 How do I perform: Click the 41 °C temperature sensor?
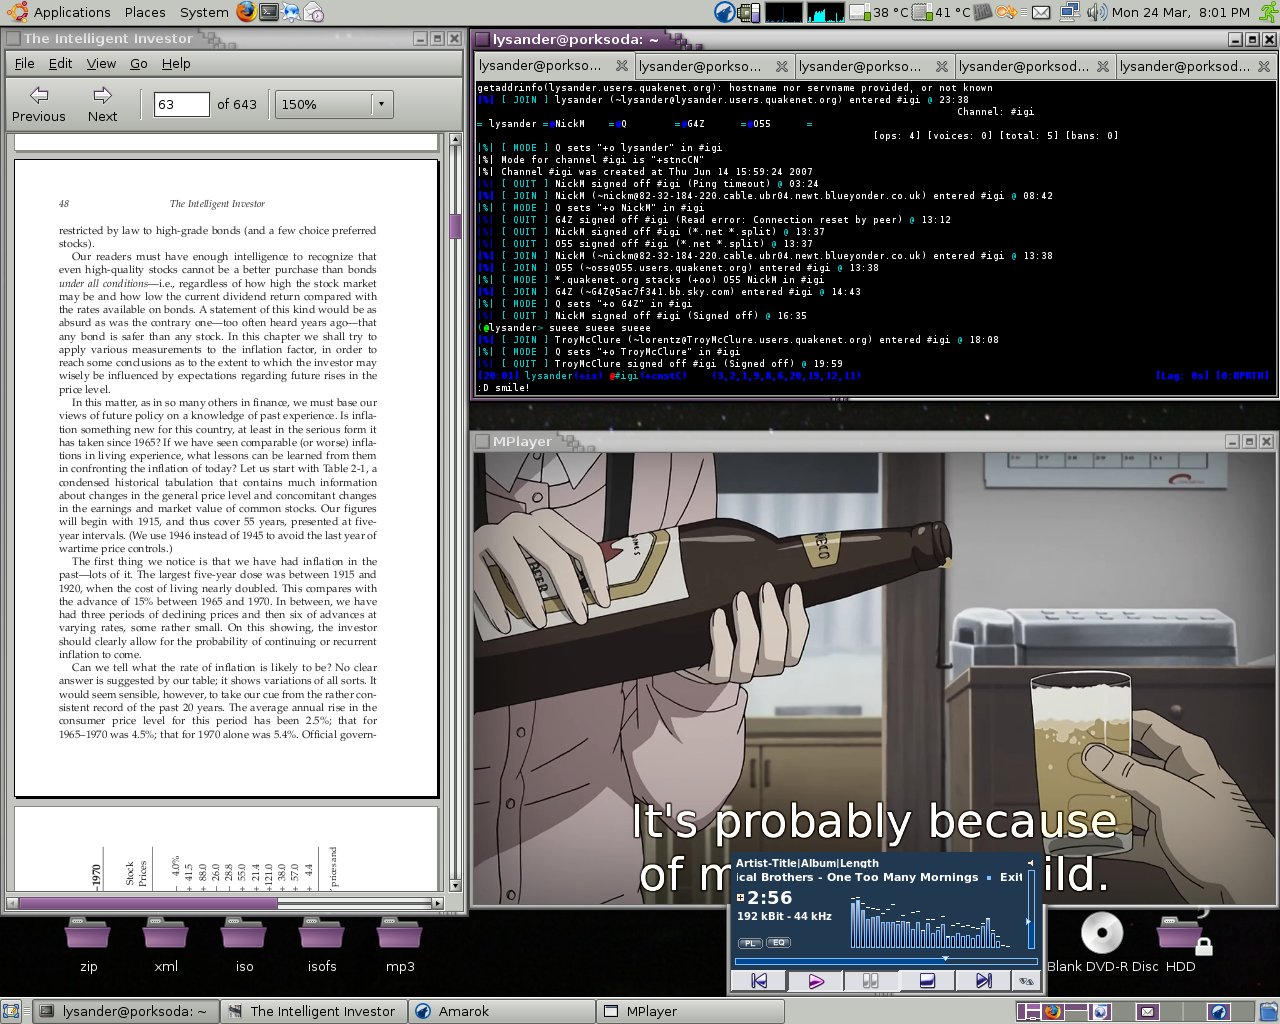[x=943, y=12]
